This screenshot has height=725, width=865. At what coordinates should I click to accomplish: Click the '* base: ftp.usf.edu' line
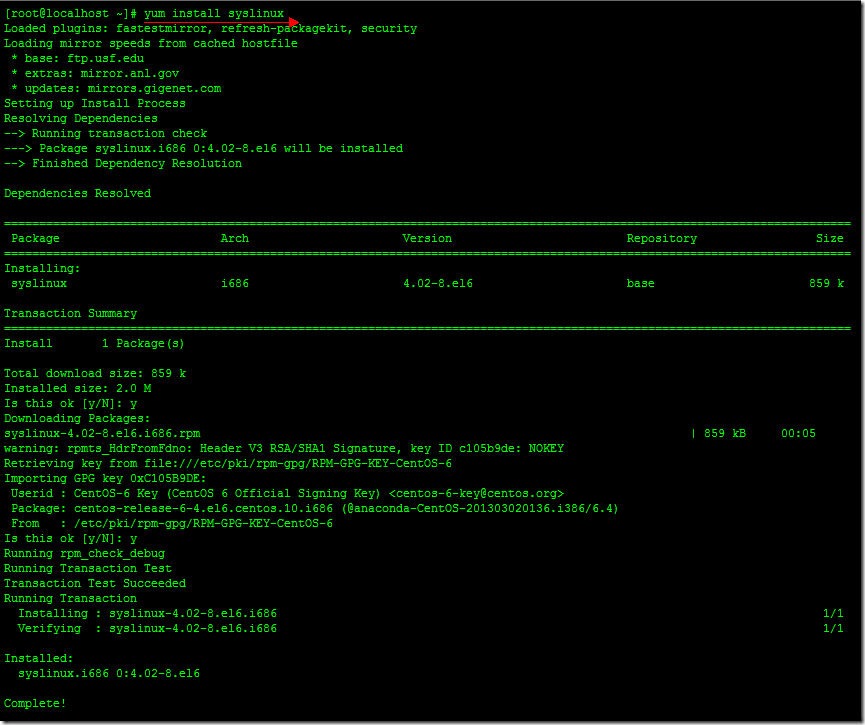(77, 58)
